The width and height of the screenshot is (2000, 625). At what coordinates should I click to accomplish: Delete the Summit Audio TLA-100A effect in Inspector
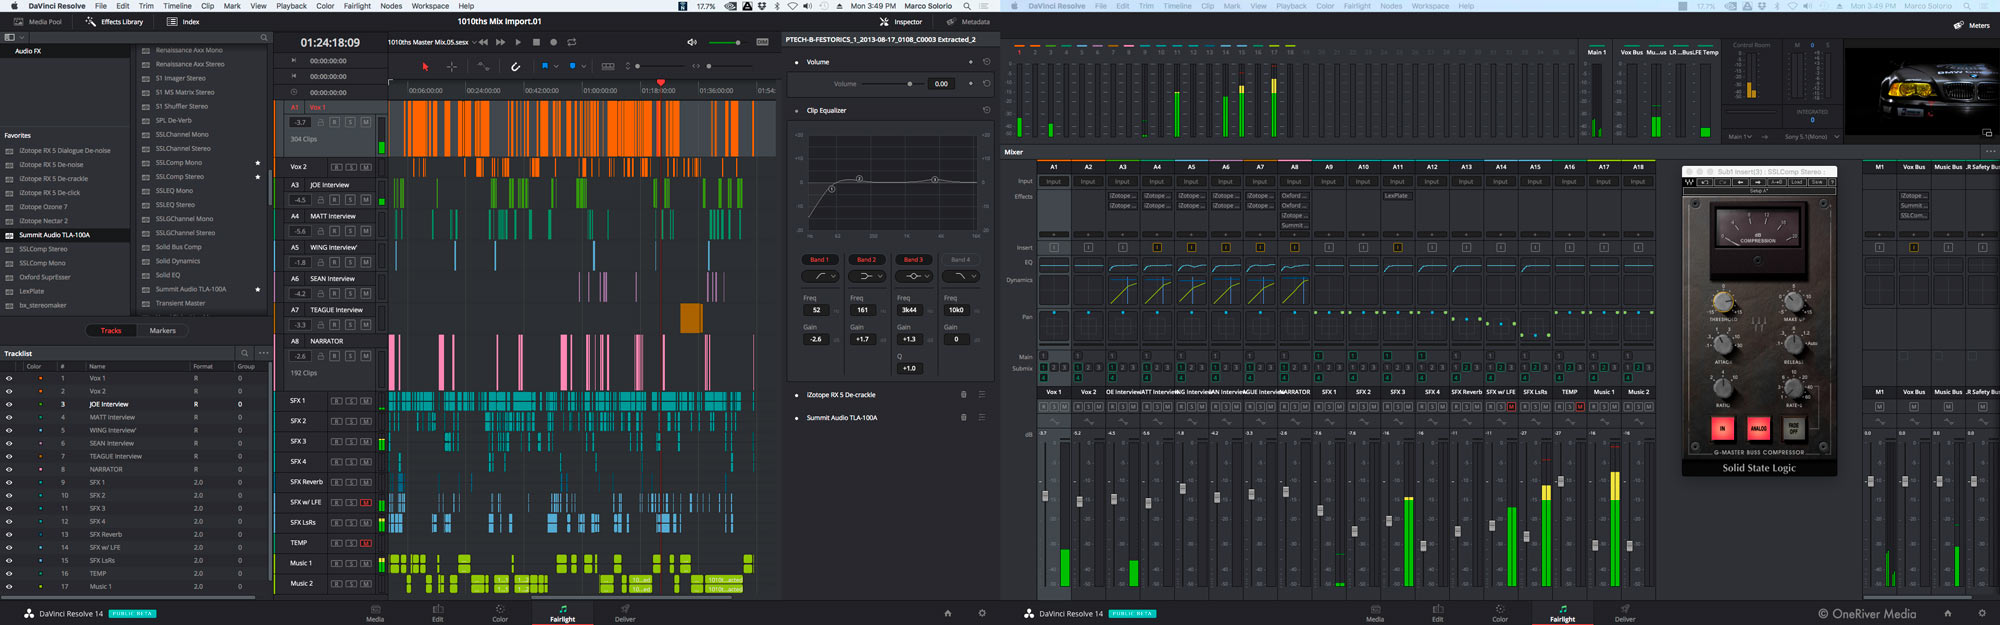(964, 418)
